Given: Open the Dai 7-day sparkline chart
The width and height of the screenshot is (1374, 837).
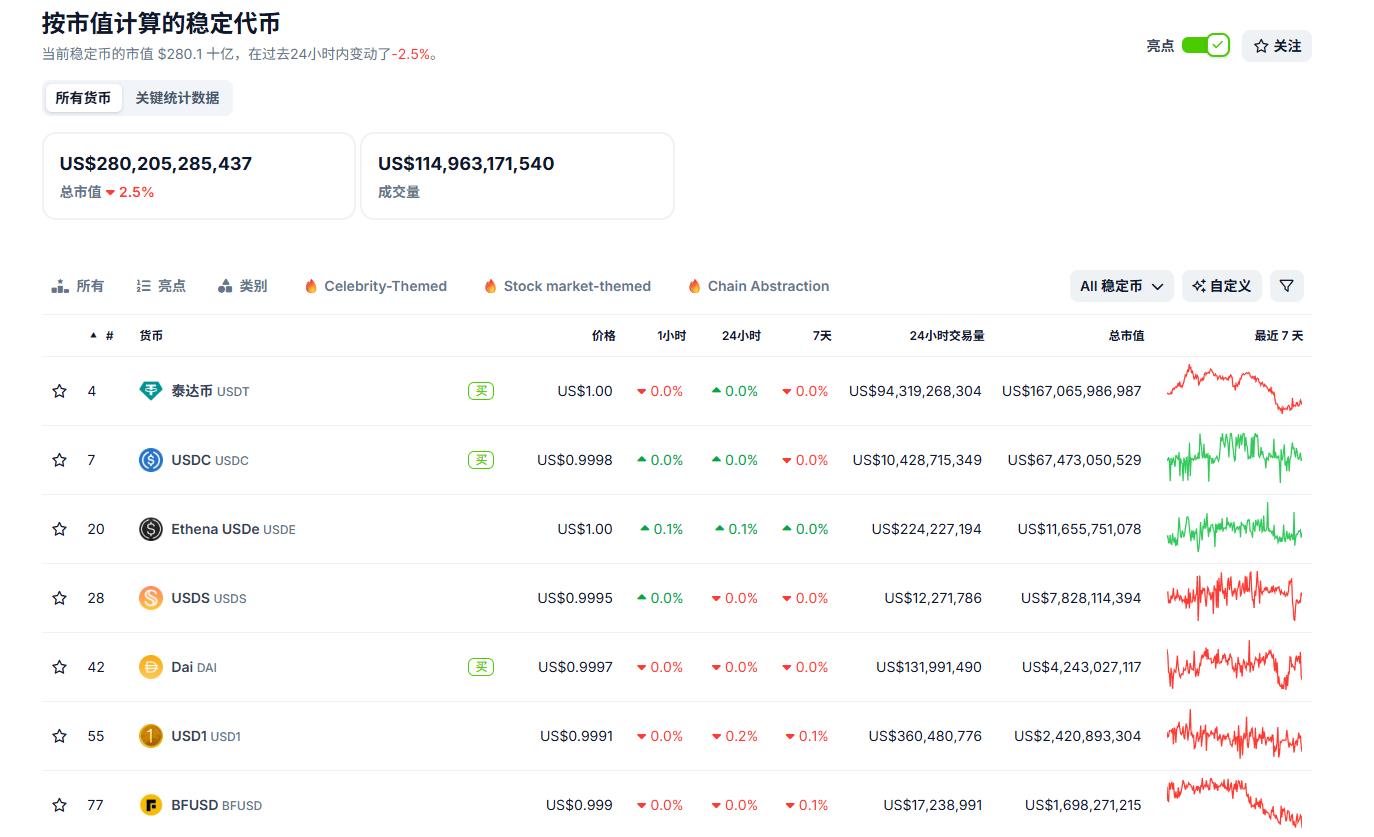Looking at the screenshot, I should pos(1235,666).
